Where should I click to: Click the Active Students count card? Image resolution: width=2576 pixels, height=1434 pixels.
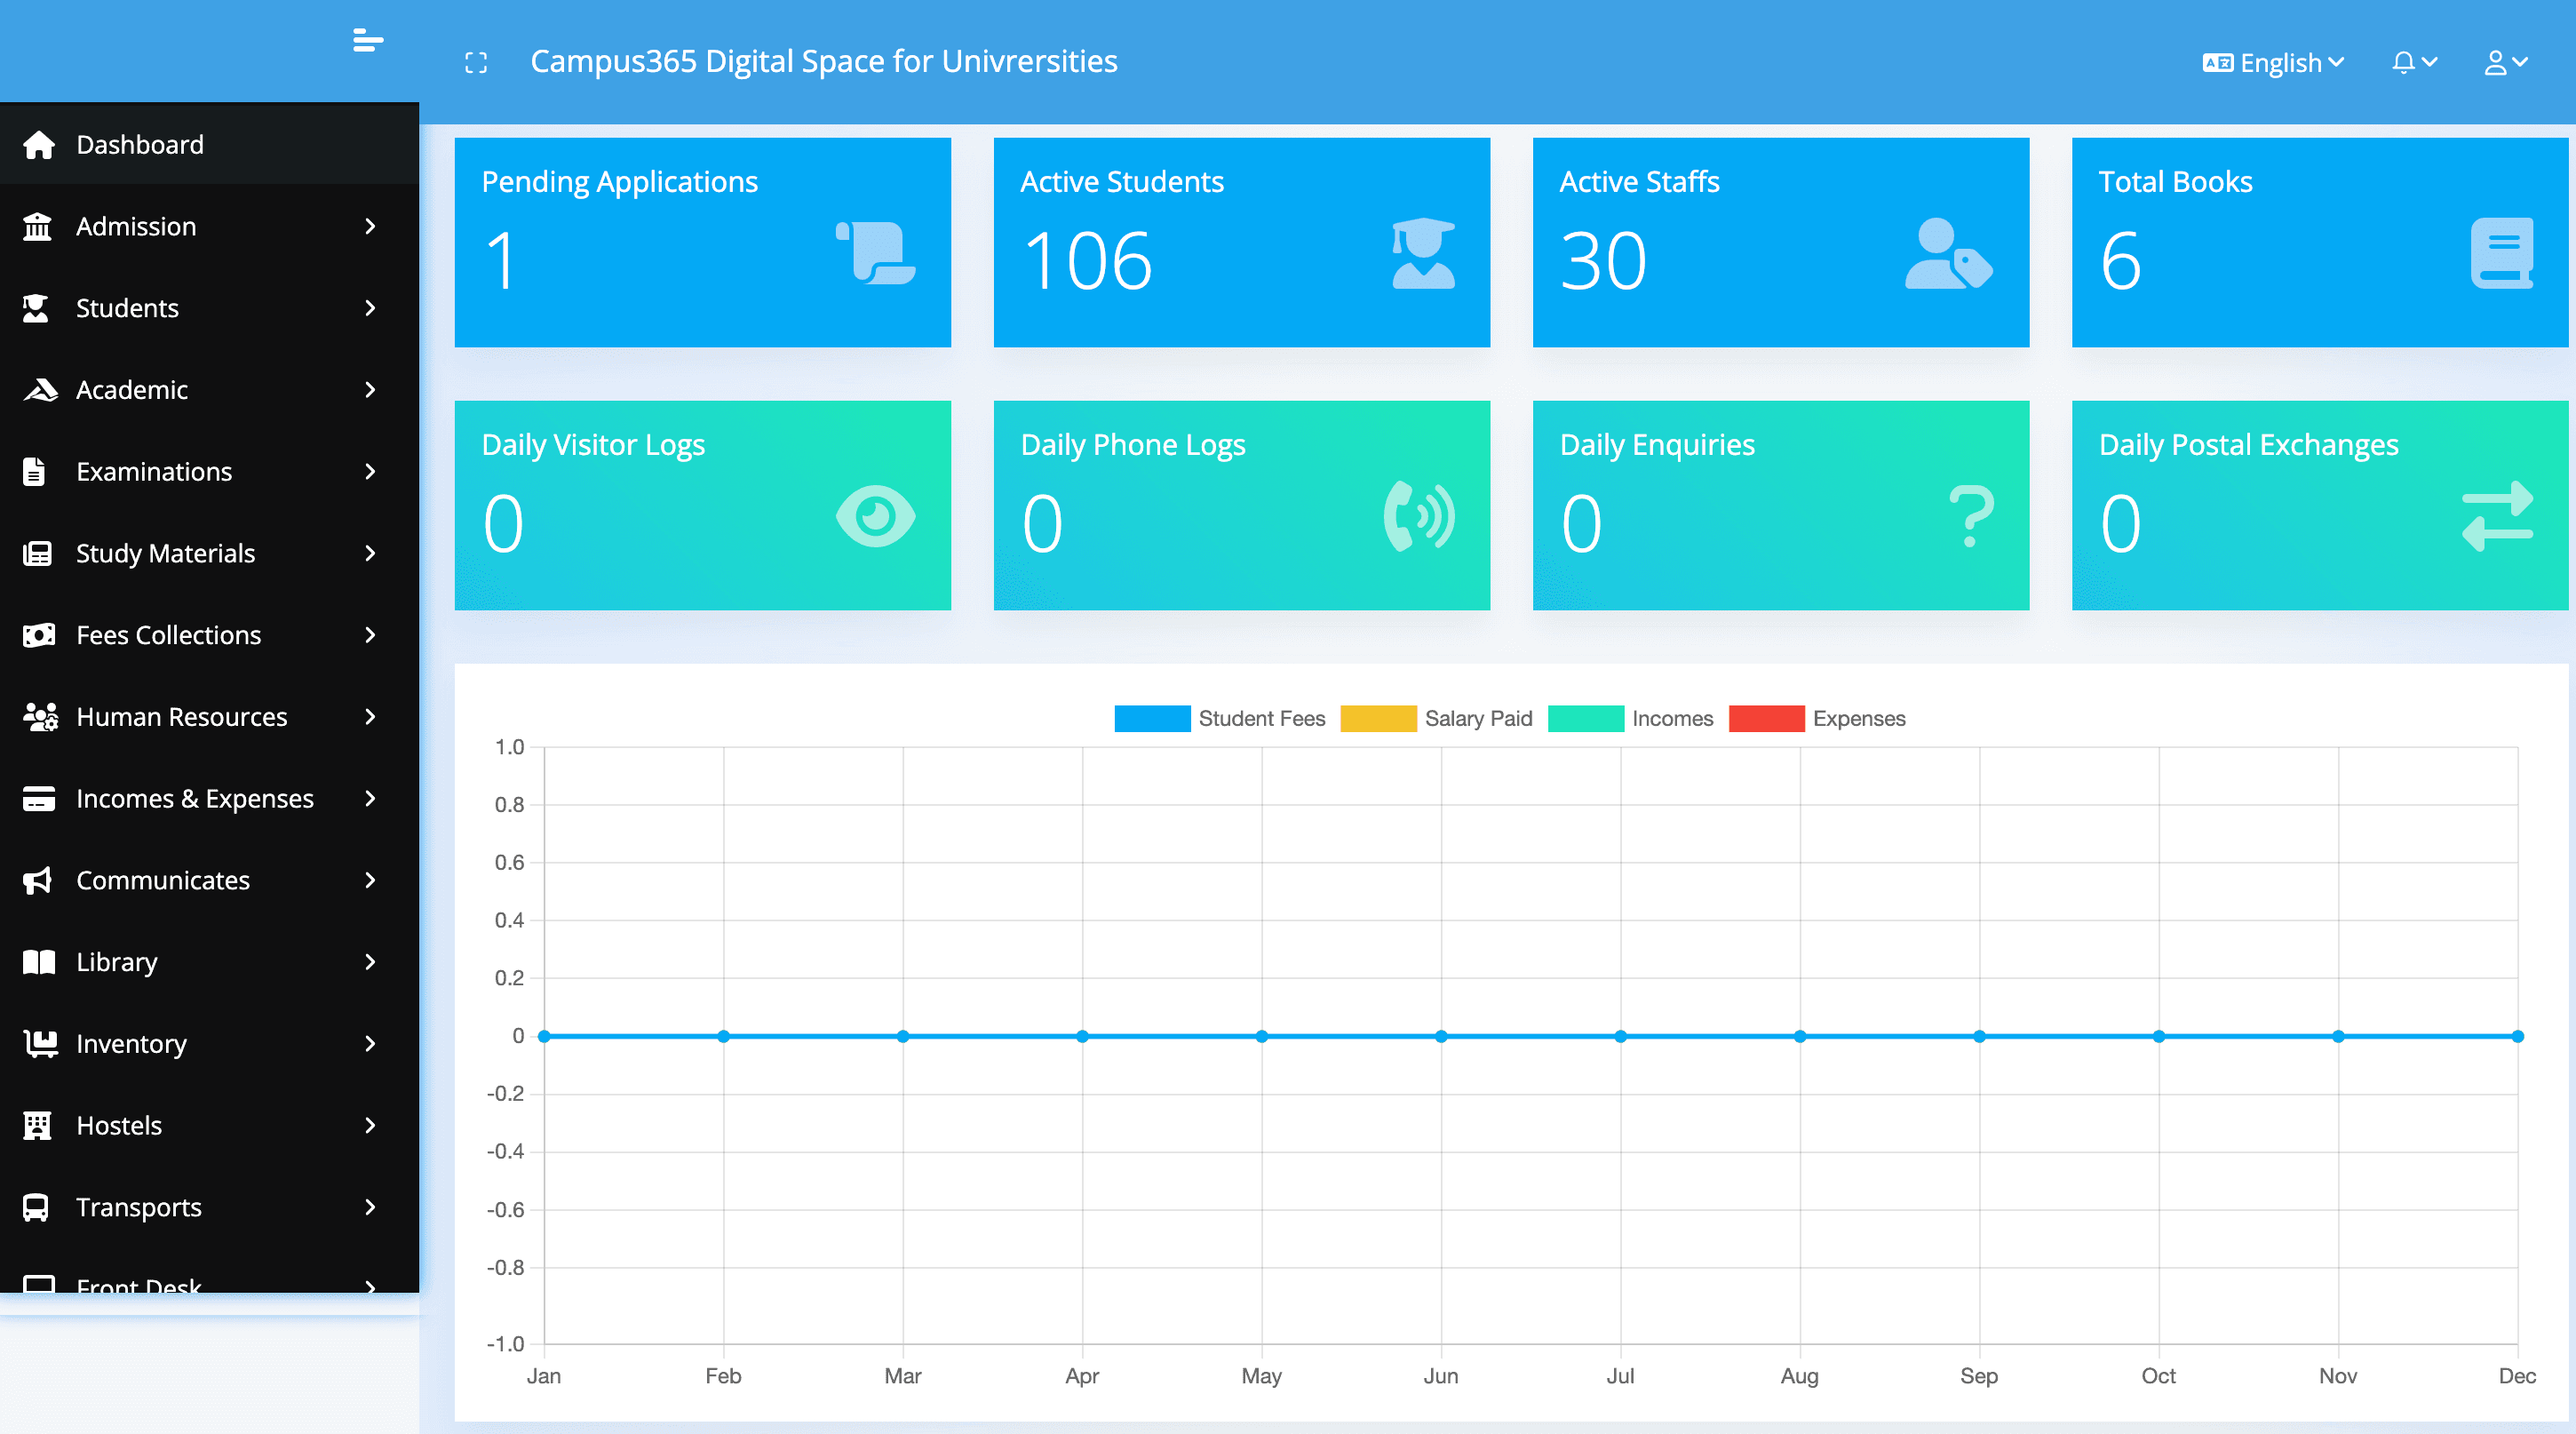[x=1241, y=242]
